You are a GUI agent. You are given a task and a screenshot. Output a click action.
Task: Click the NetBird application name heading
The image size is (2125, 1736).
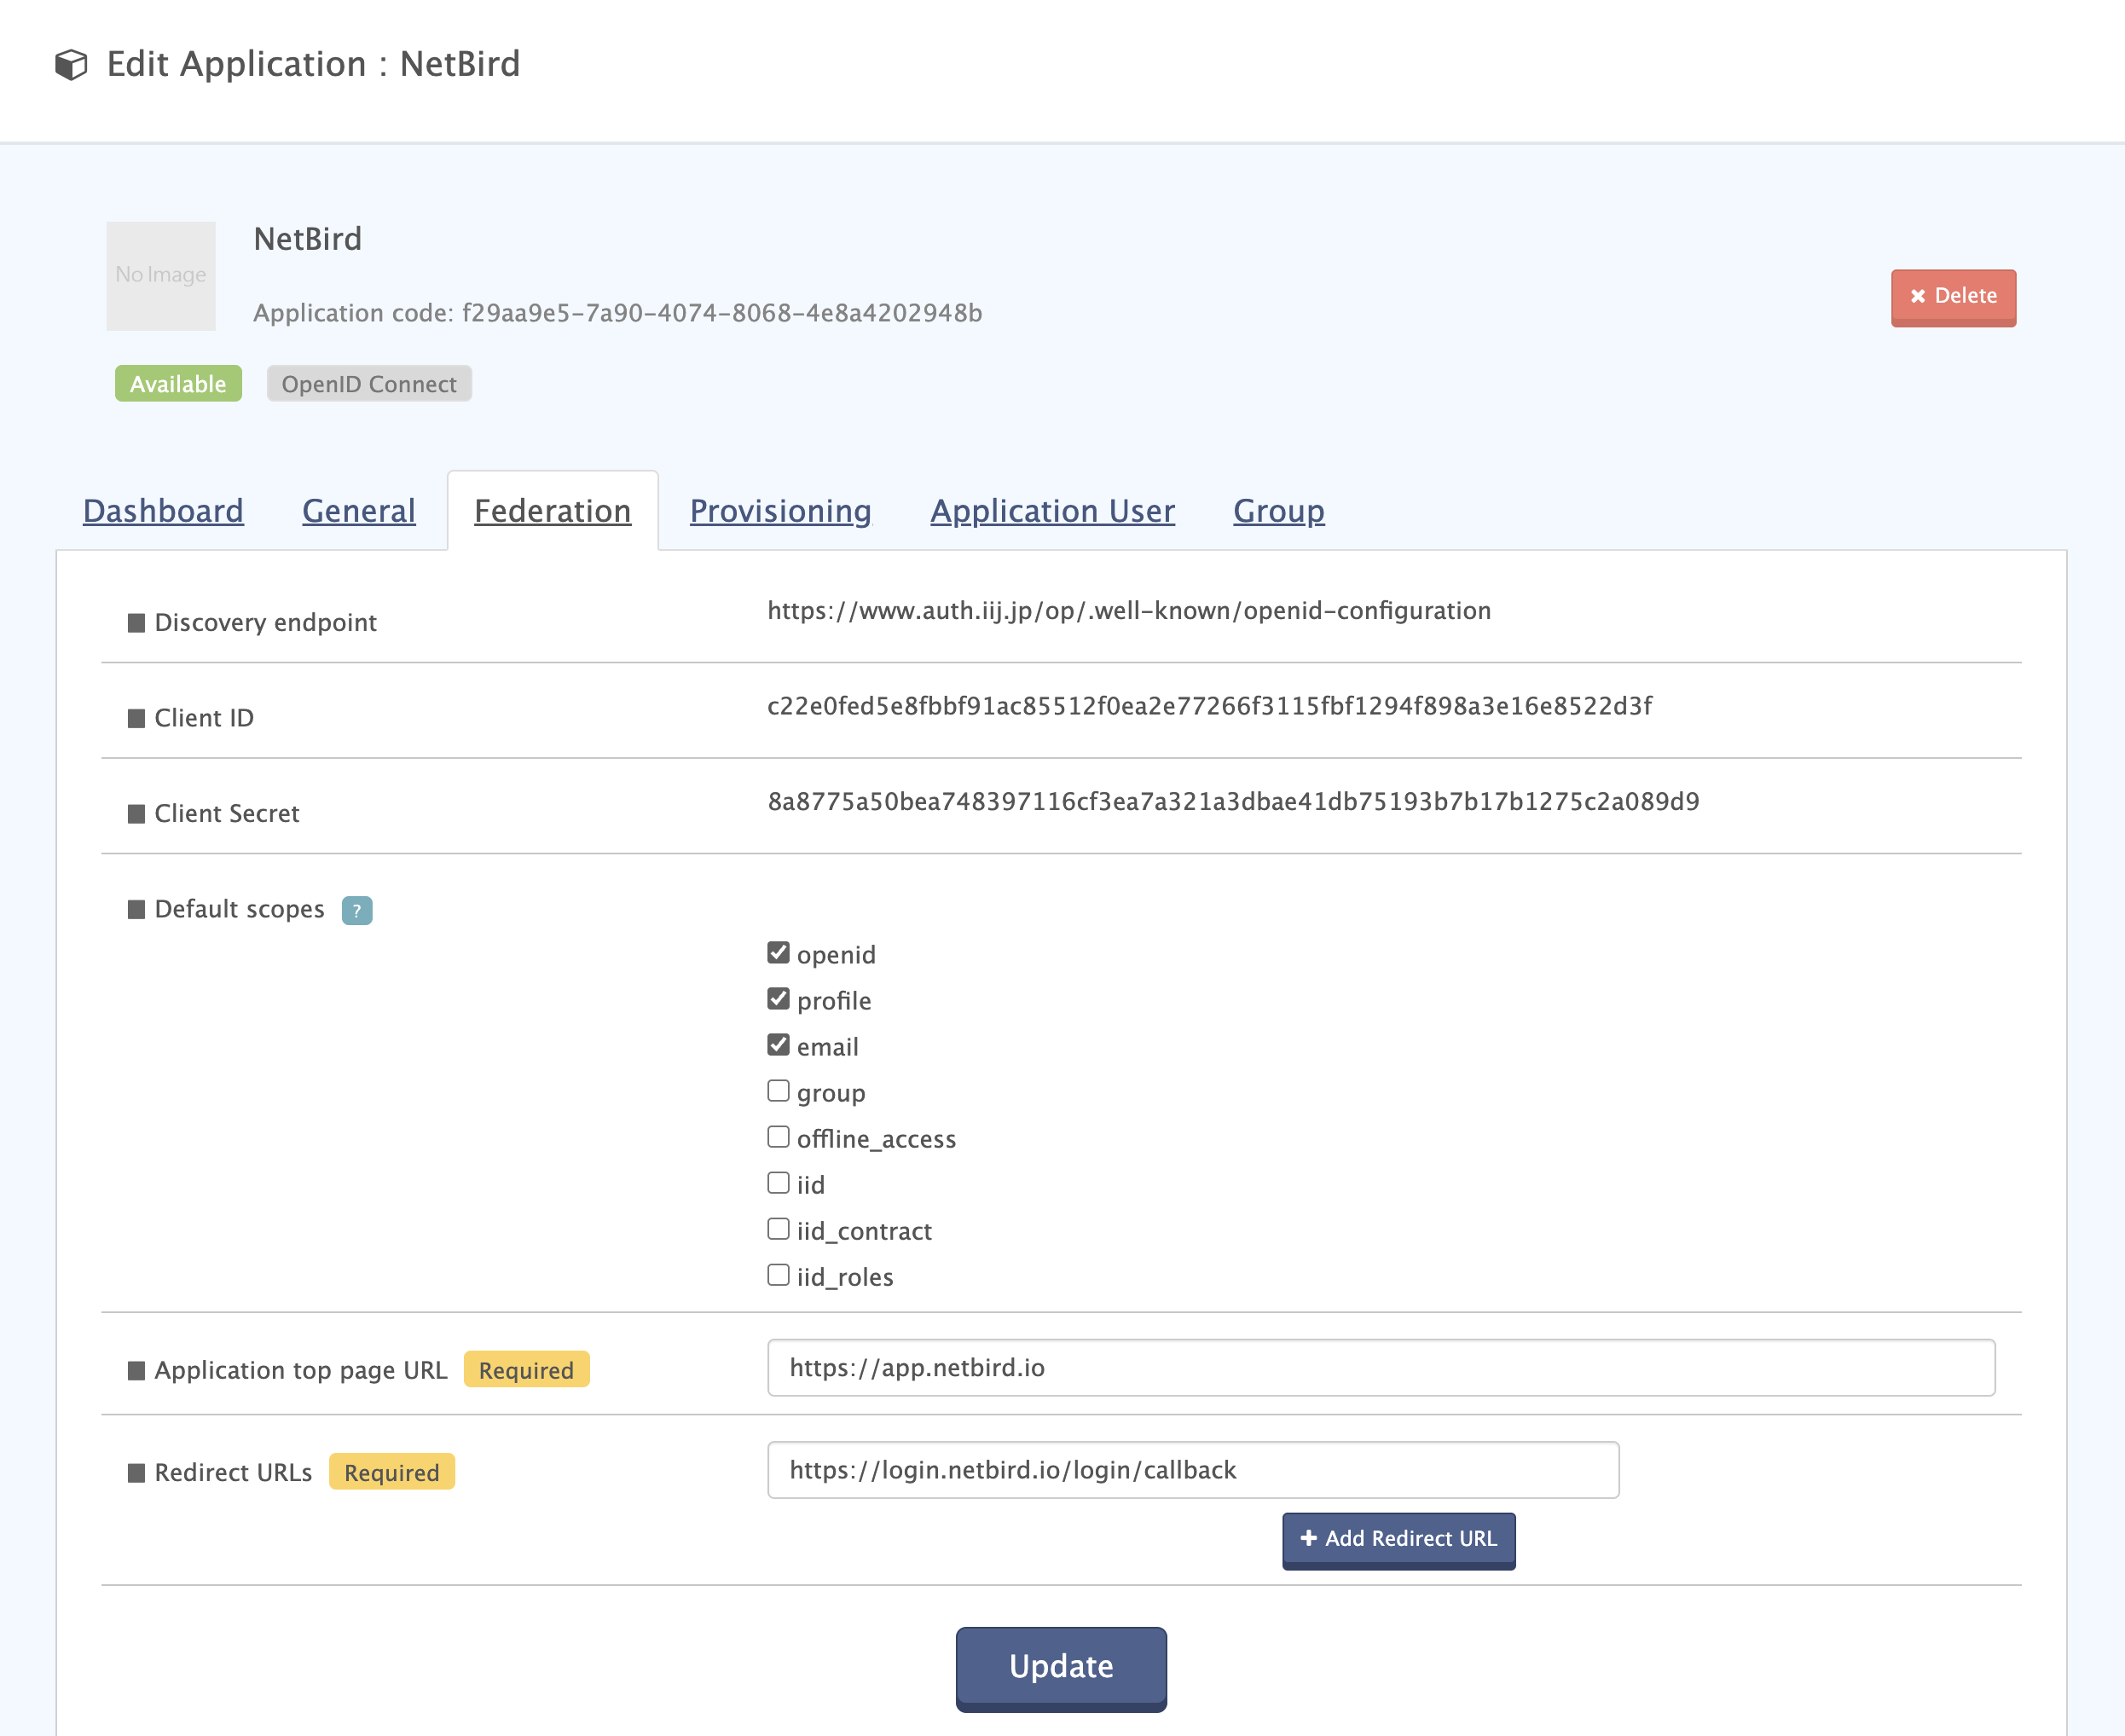308,239
